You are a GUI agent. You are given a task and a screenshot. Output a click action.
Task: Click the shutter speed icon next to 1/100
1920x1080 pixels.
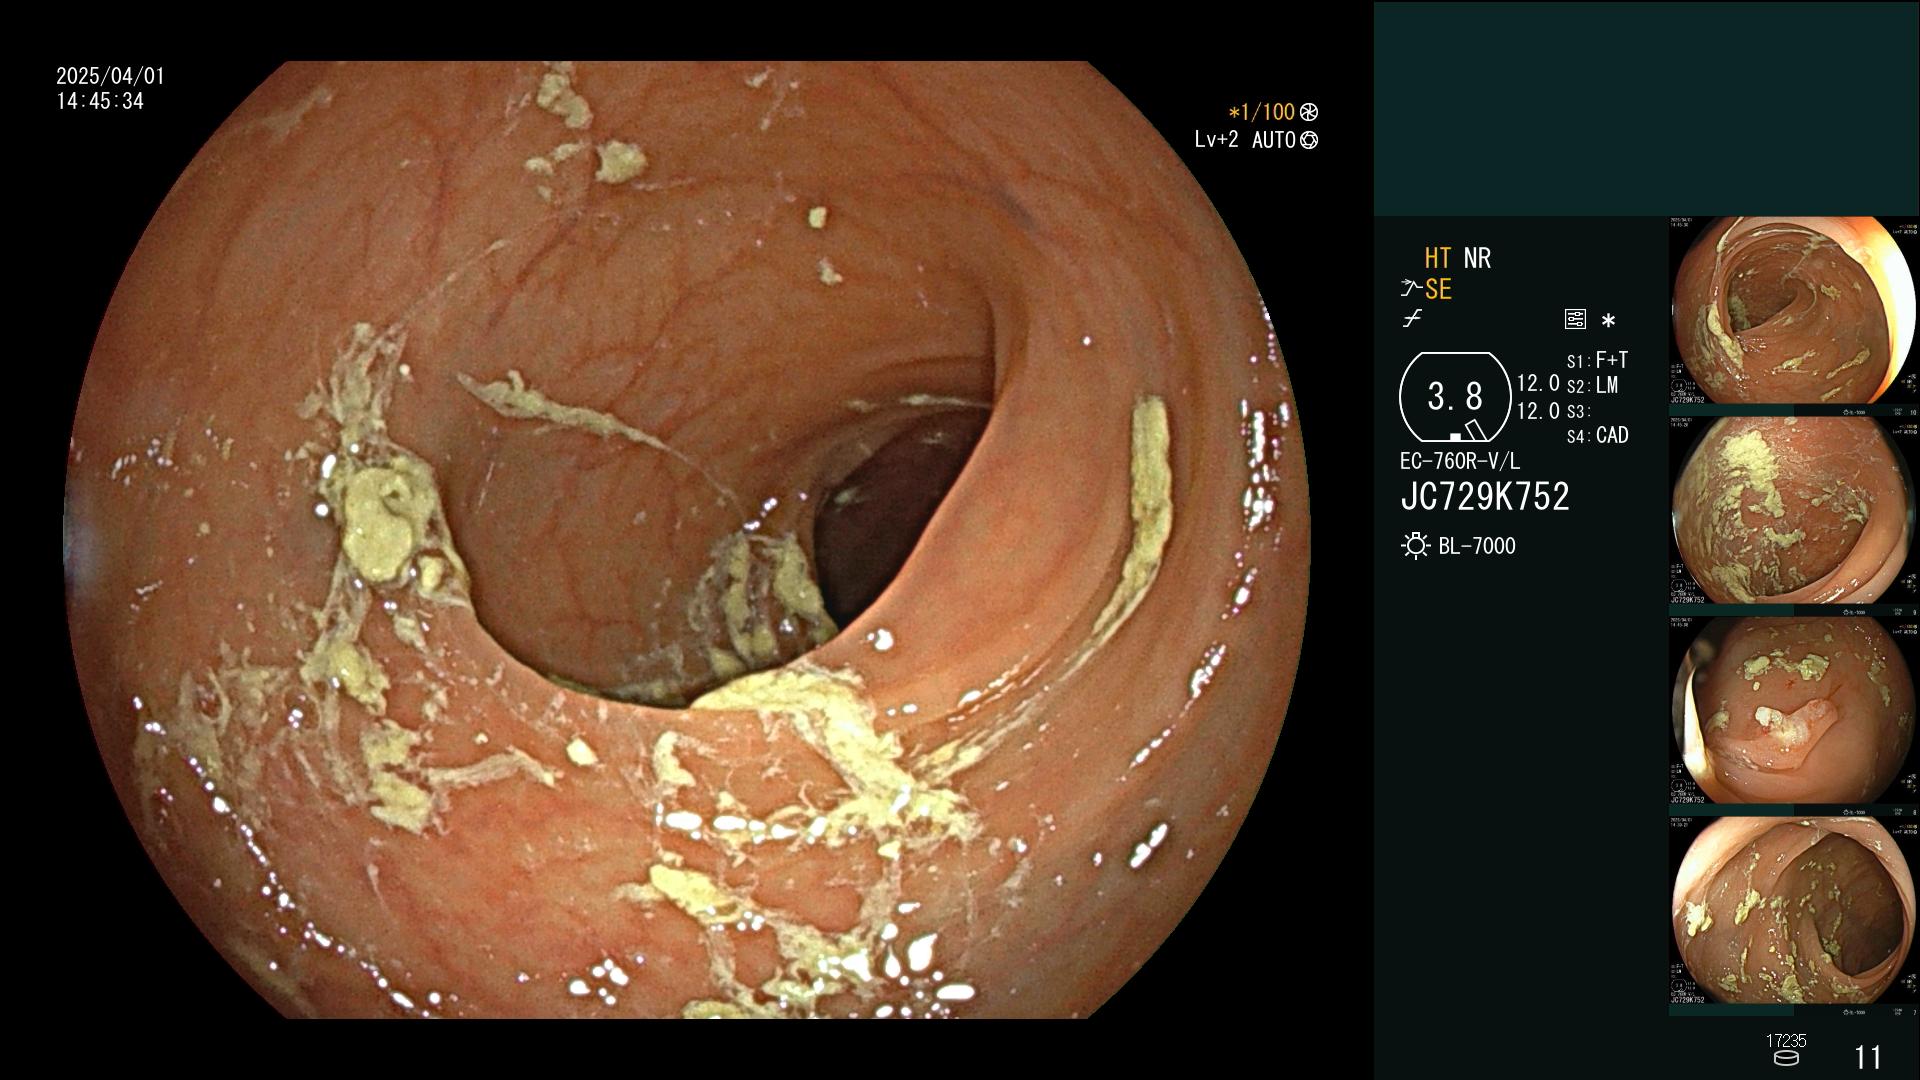tap(1309, 113)
